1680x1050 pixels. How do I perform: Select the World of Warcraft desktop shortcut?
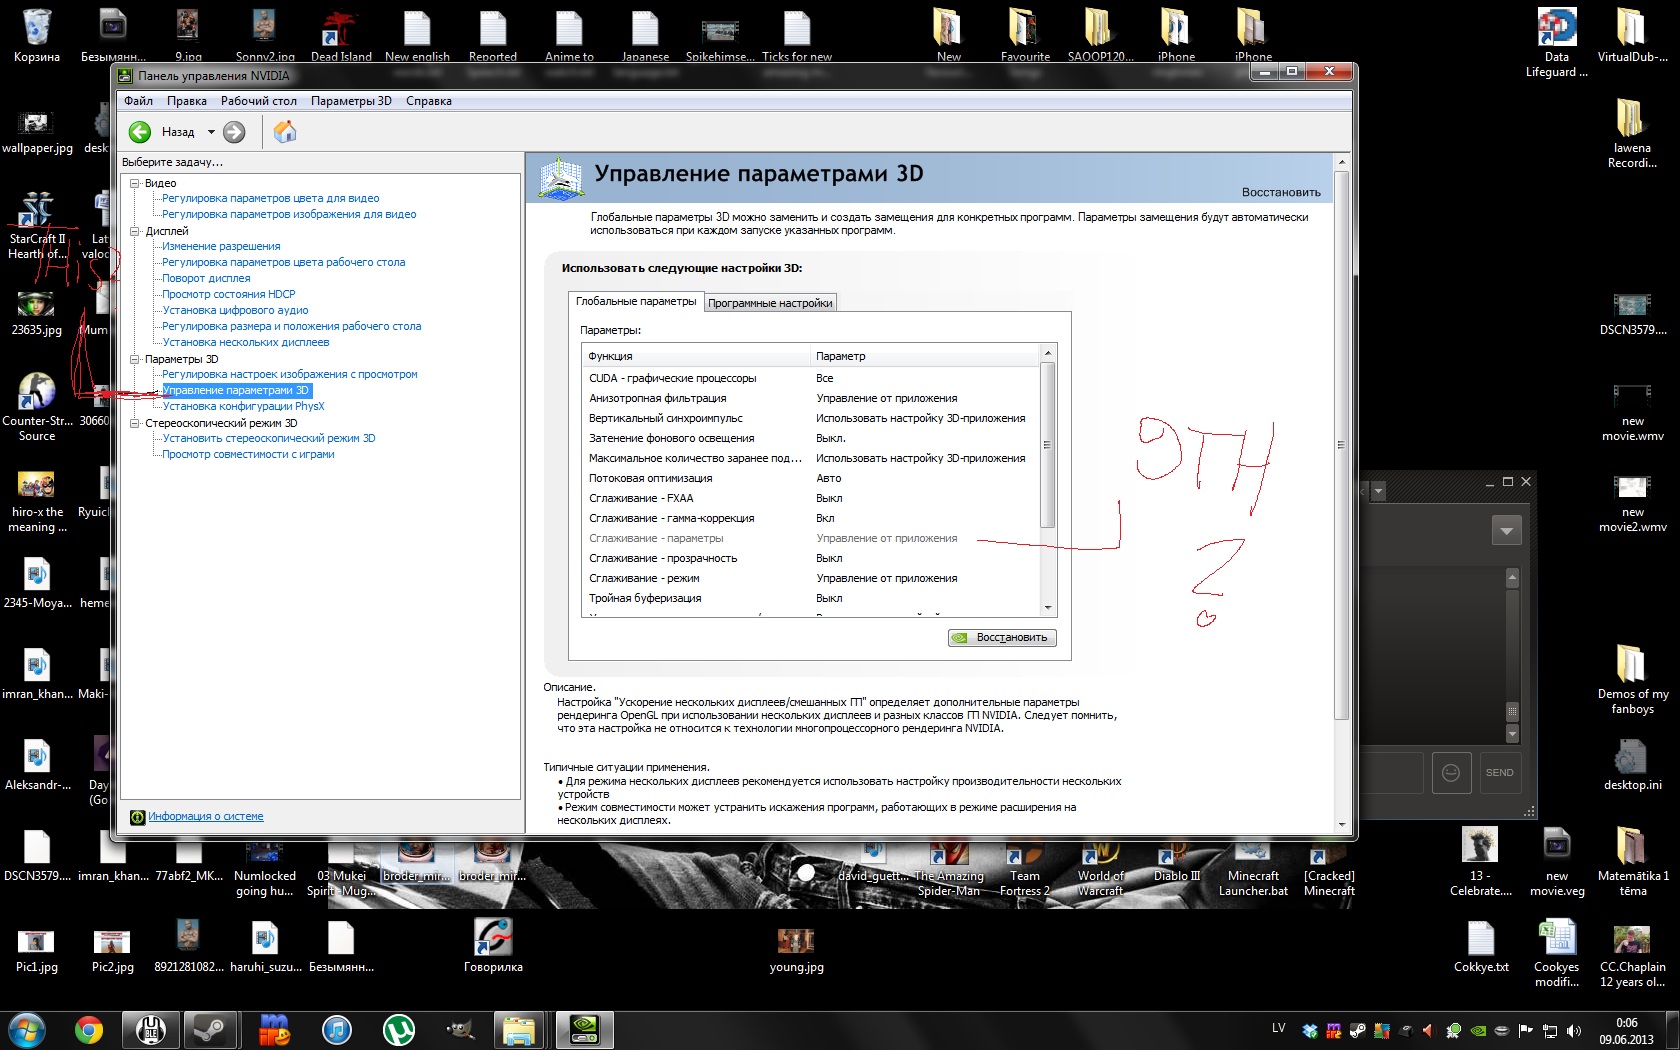coord(1100,868)
